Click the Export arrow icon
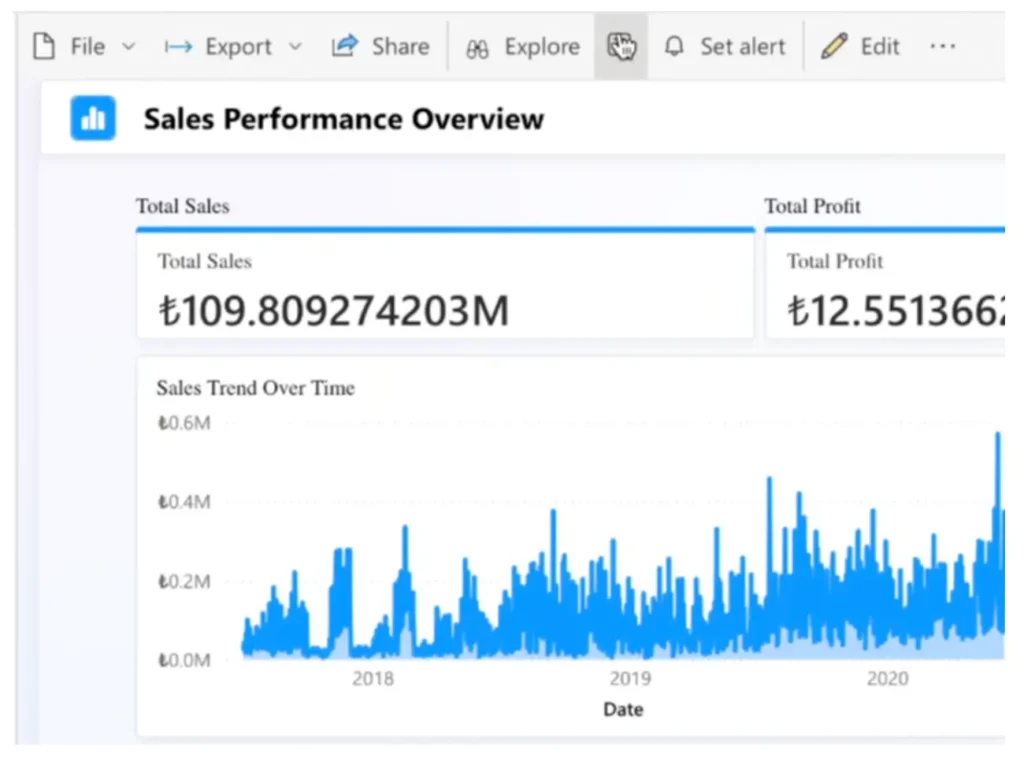 pyautogui.click(x=179, y=47)
